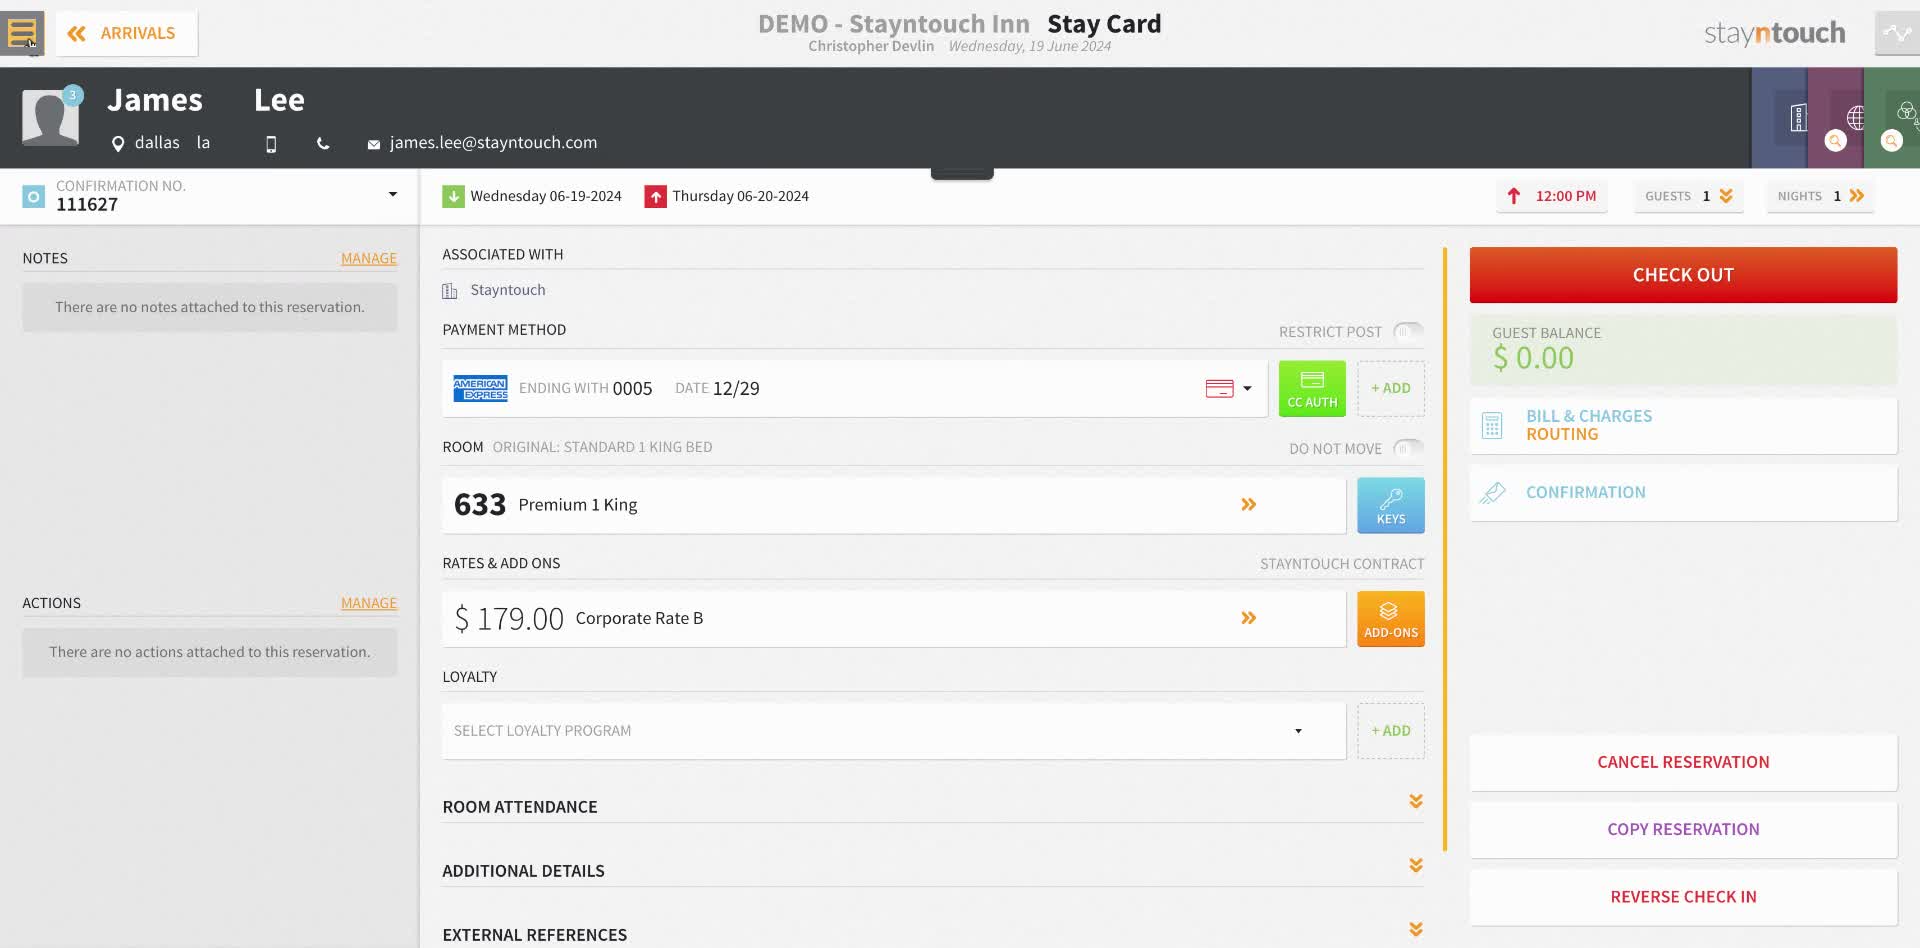Click the CC Auth button
The width and height of the screenshot is (1920, 948).
click(1312, 388)
